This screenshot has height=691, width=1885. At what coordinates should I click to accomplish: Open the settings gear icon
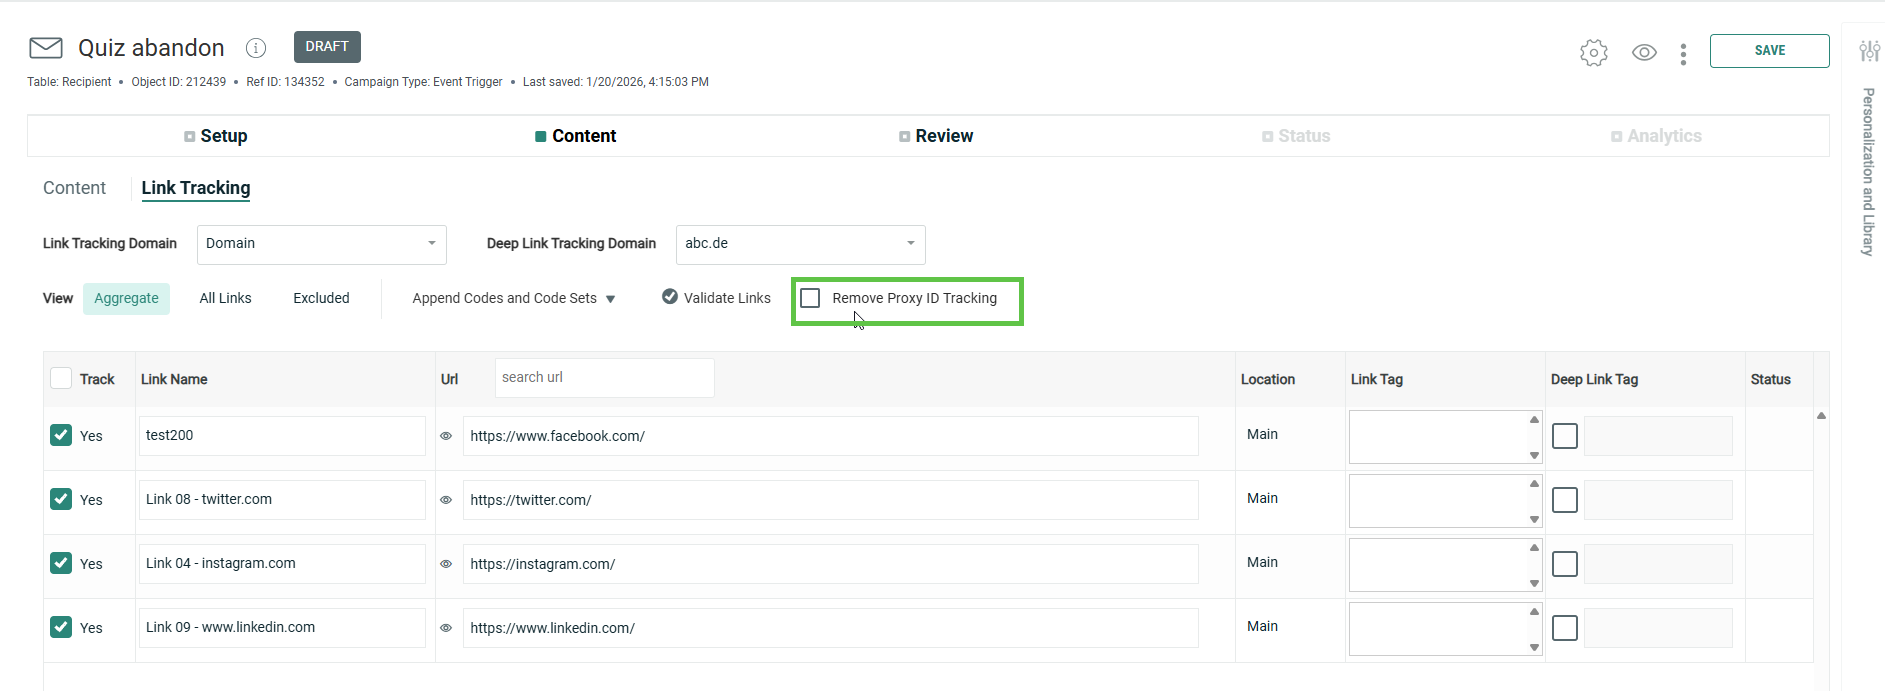[x=1593, y=52]
